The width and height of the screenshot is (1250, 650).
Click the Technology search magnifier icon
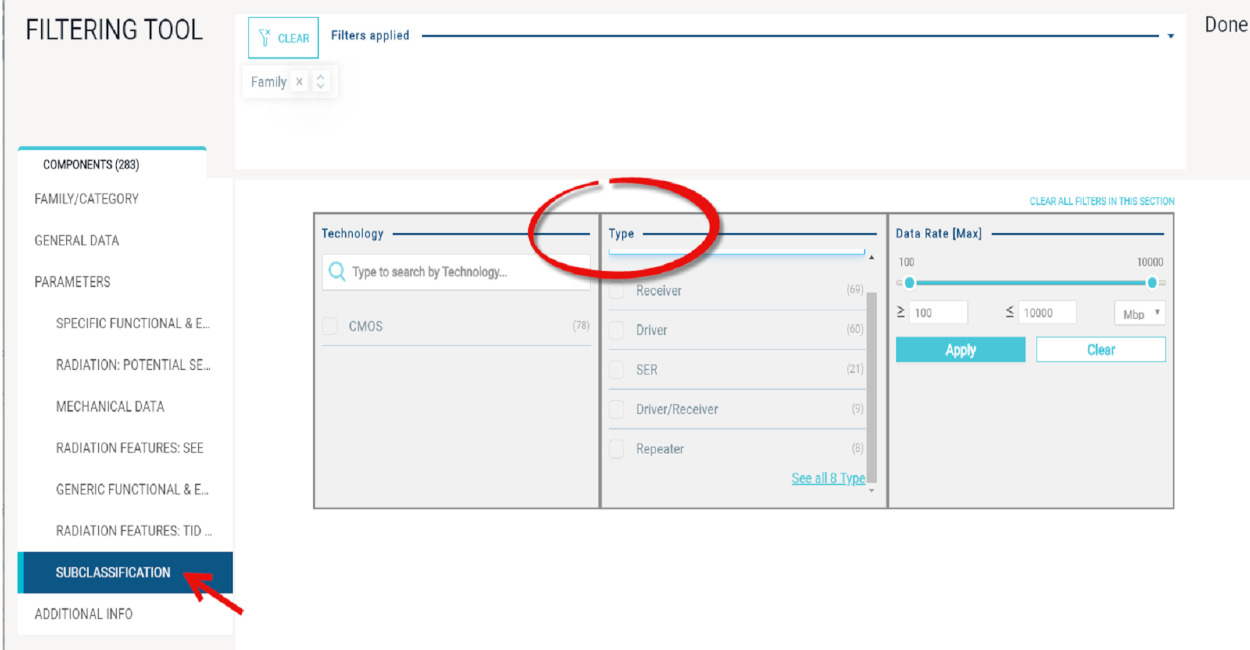tap(337, 272)
